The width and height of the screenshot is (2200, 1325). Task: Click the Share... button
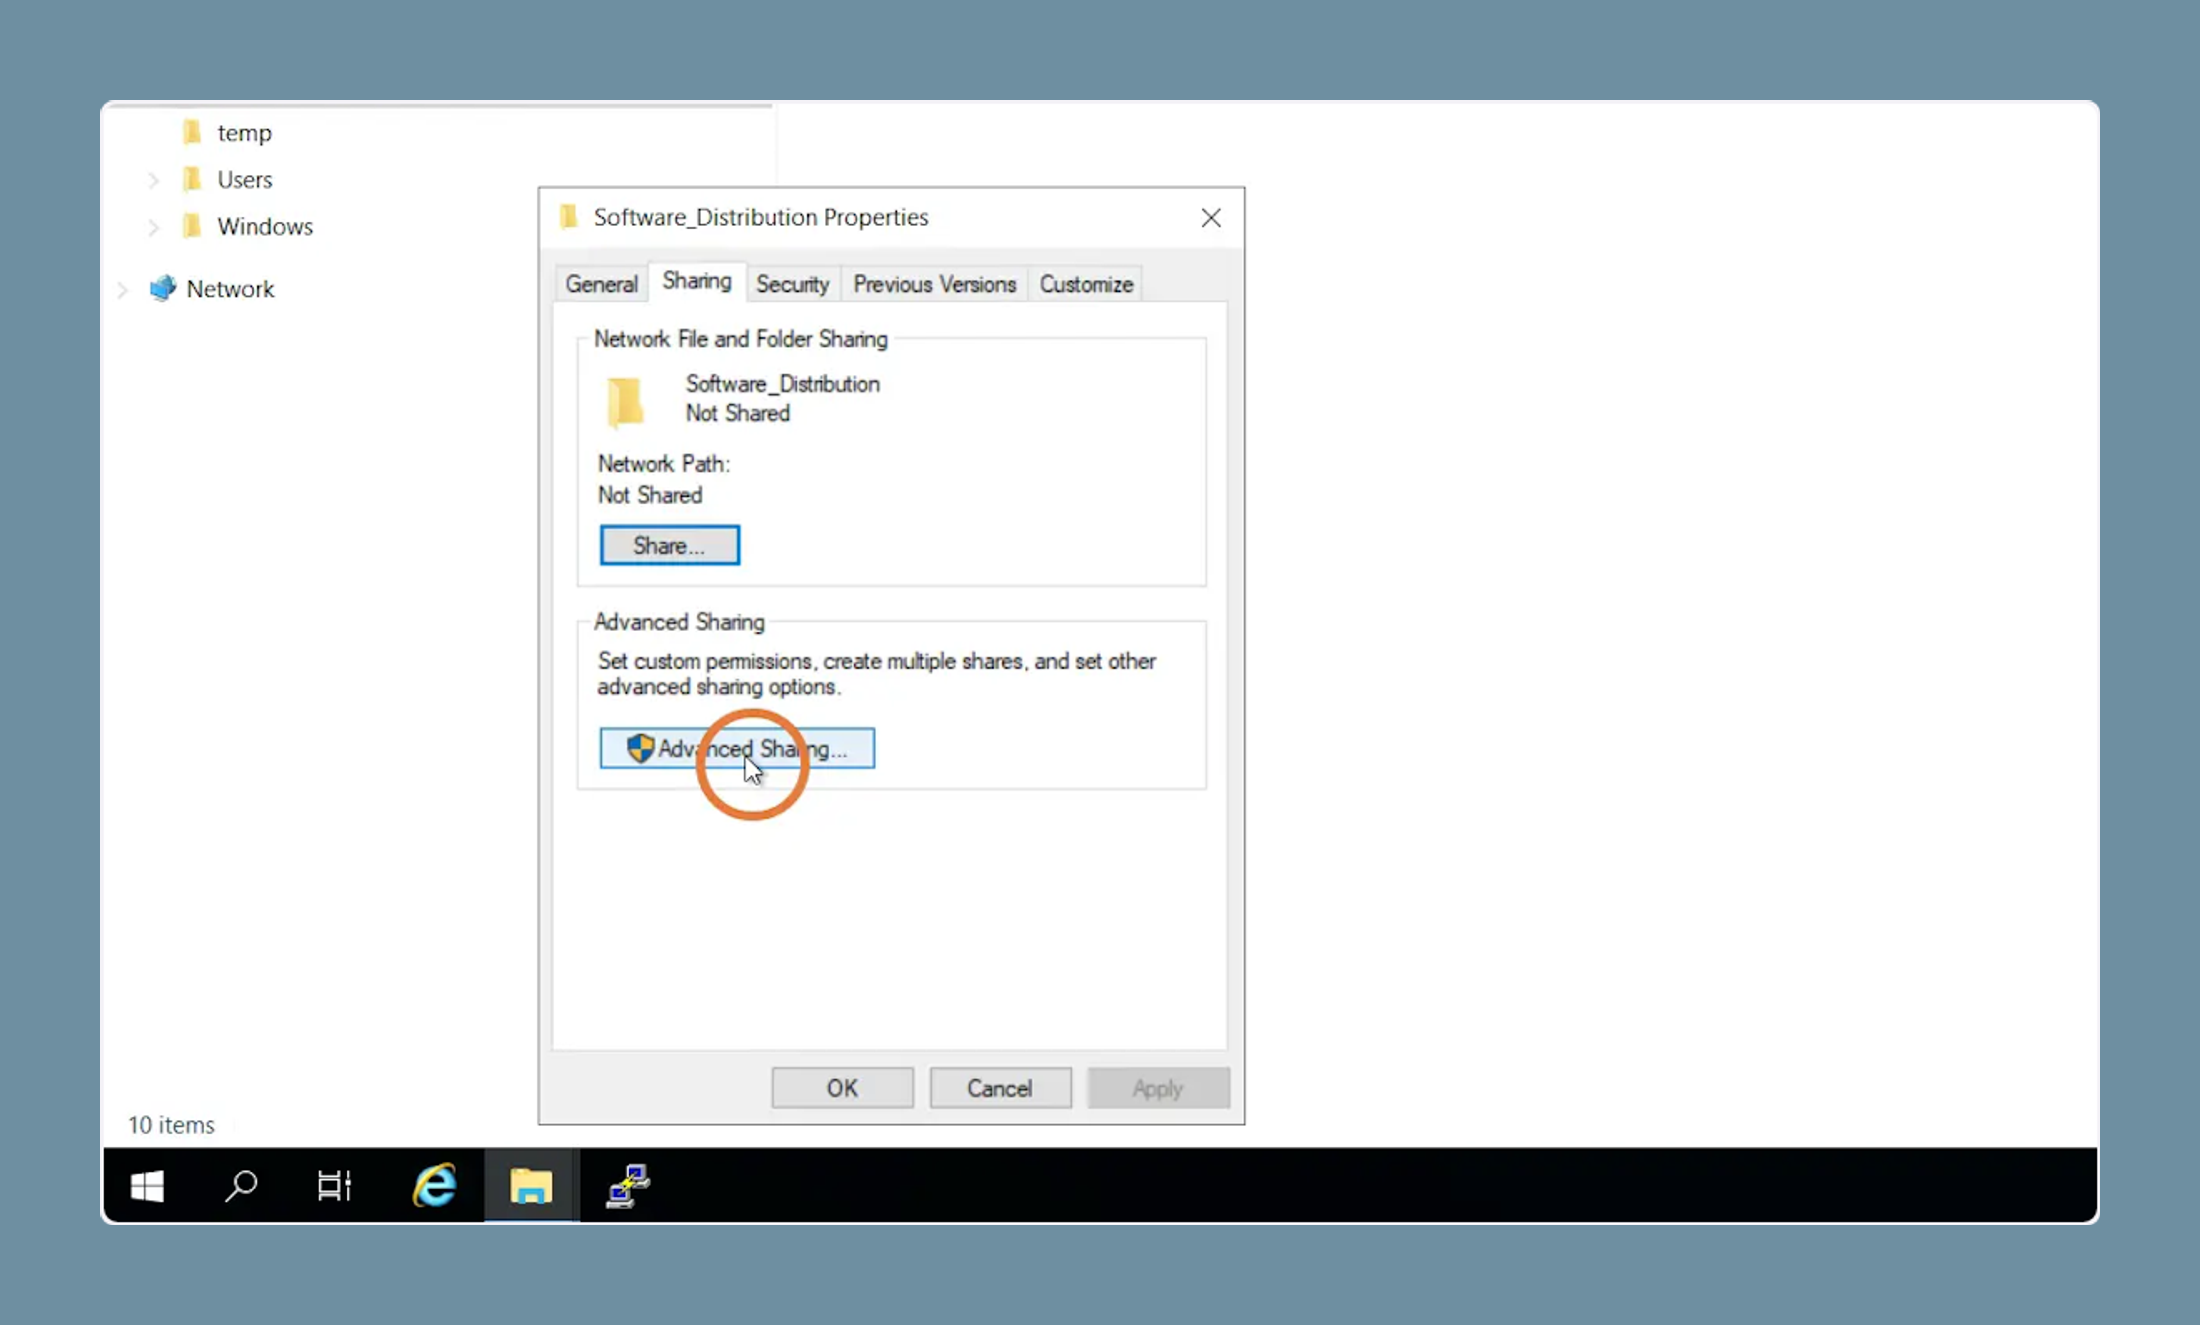pos(670,545)
